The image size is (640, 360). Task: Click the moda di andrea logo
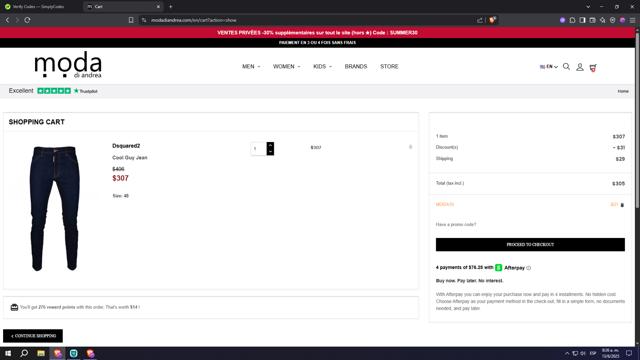[x=68, y=64]
